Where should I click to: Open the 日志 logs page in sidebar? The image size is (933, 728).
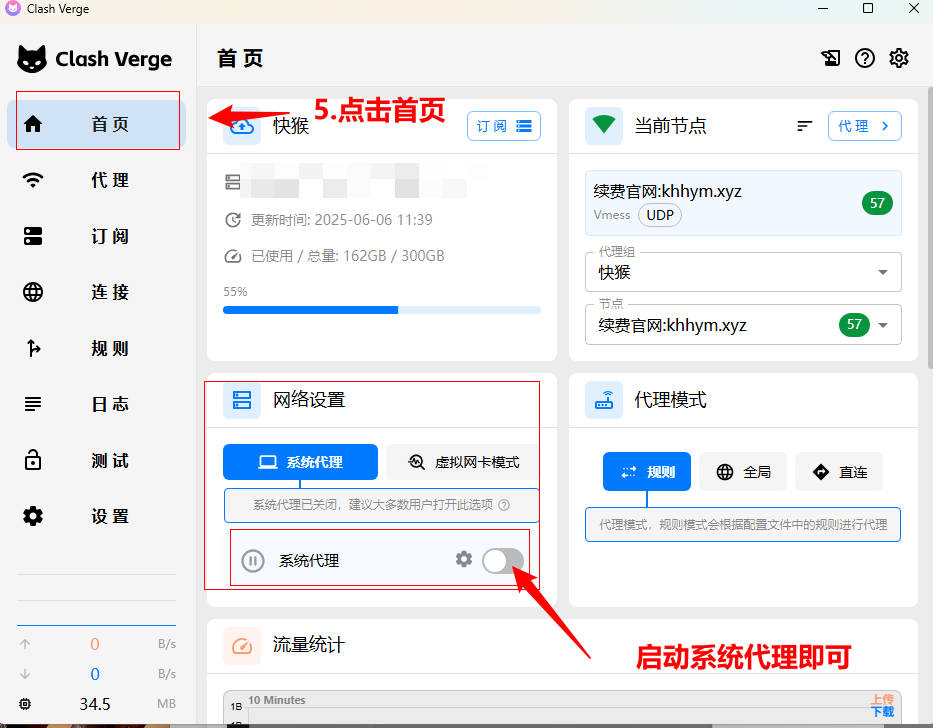[x=96, y=404]
